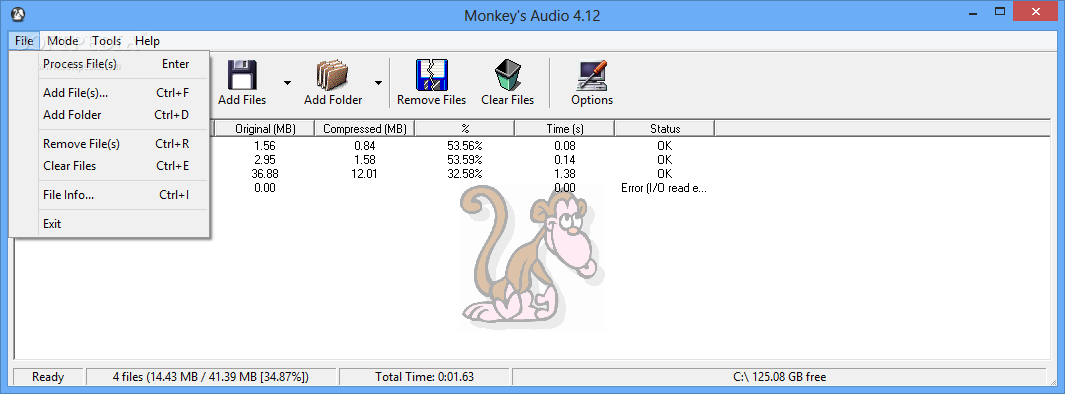Click the monkey app icon in title bar

point(19,14)
